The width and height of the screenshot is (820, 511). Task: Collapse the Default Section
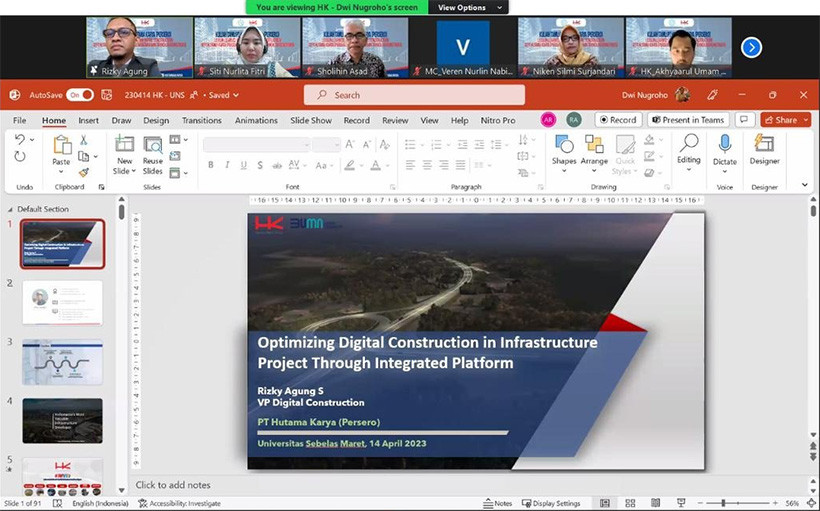10,209
